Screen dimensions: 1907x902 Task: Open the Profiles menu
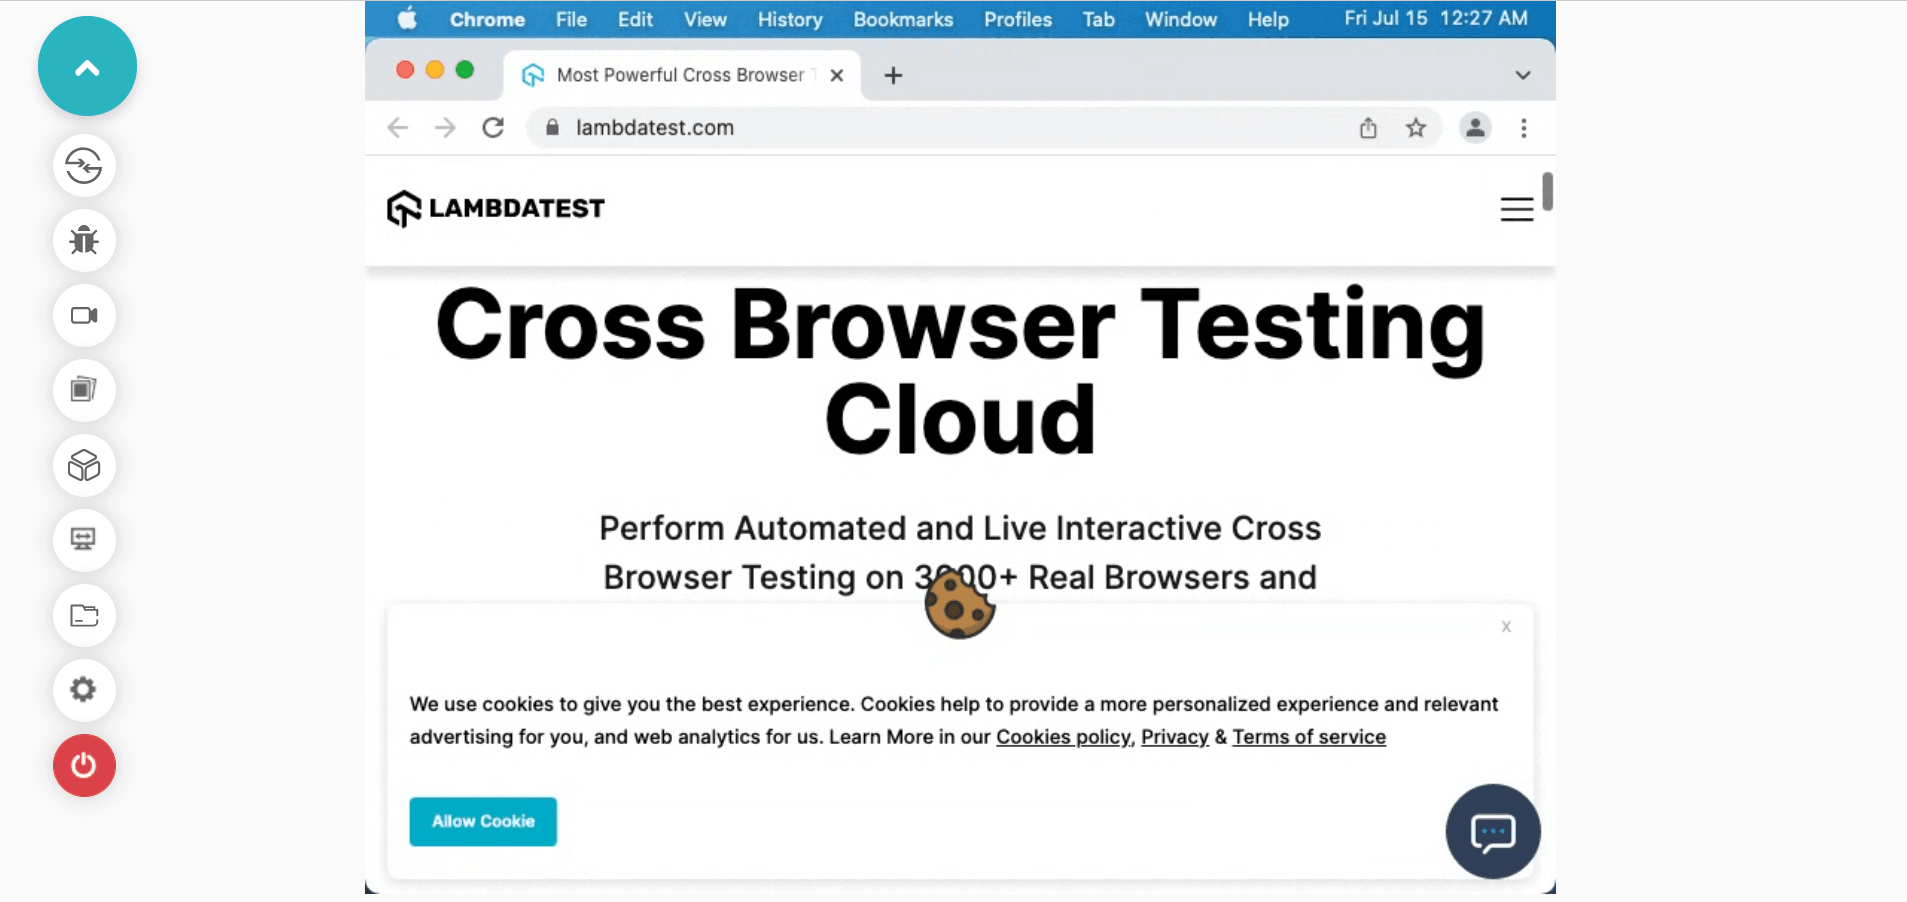[x=1018, y=19]
